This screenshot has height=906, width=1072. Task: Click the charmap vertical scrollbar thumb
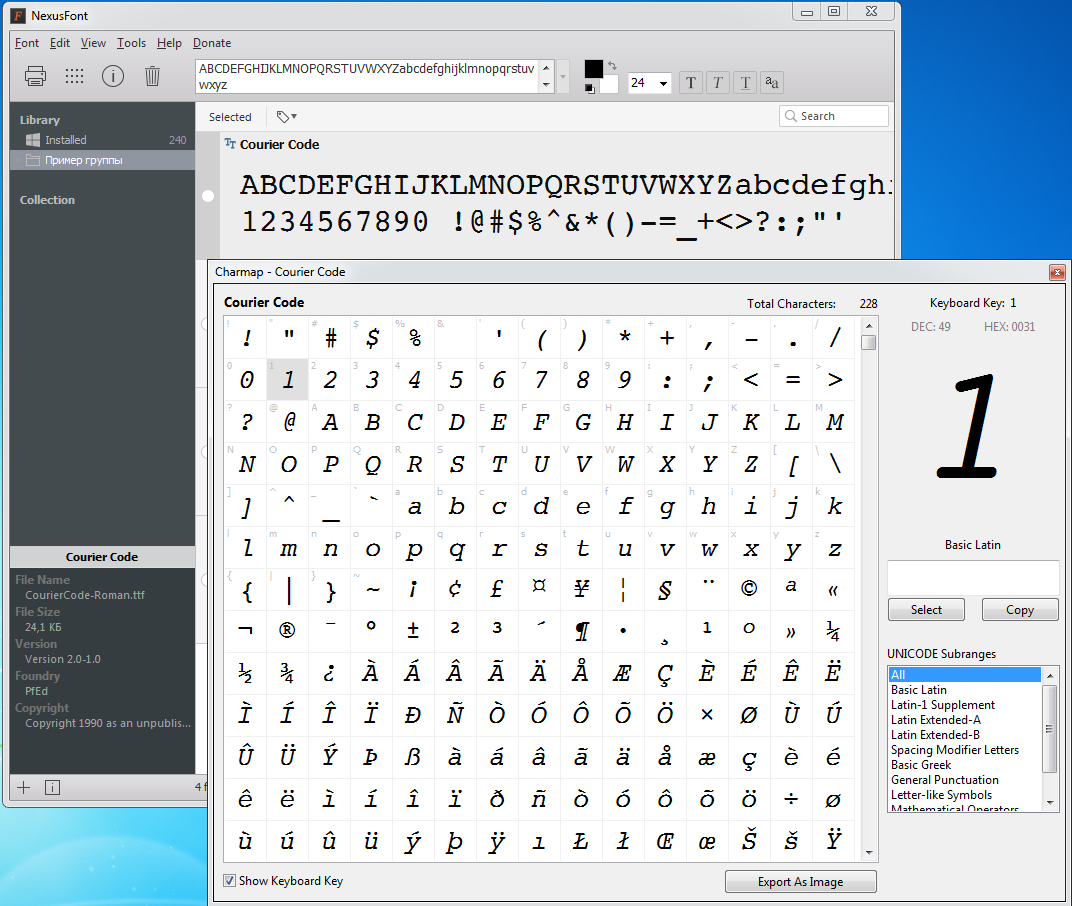pyautogui.click(x=869, y=343)
